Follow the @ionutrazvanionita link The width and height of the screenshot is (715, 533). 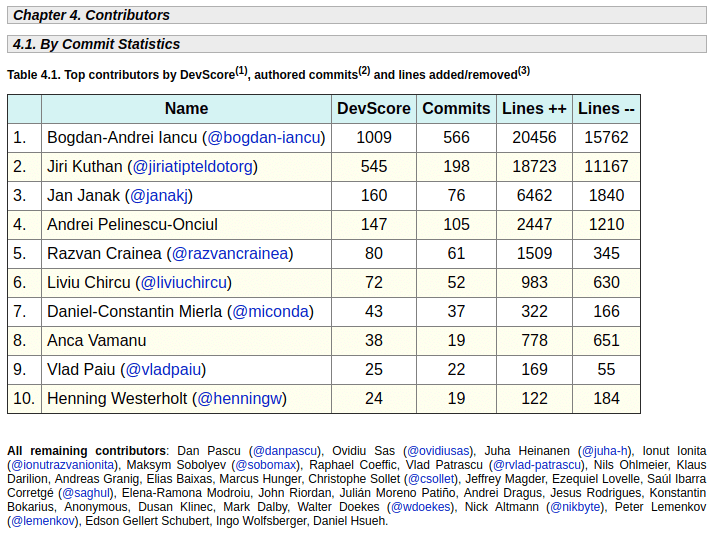click(62, 465)
